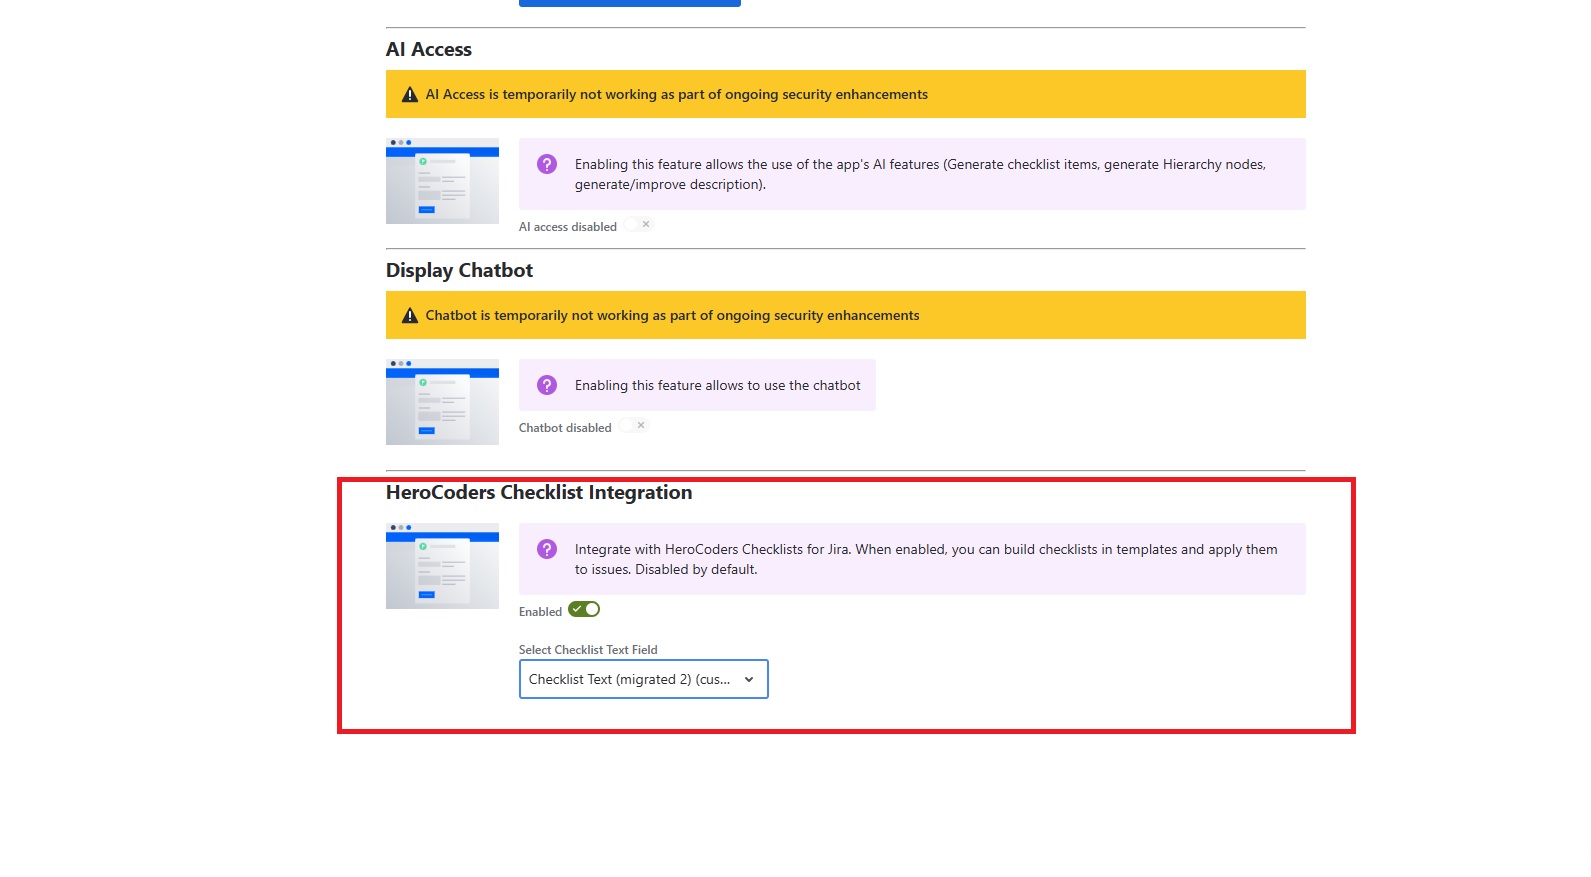The image size is (1591, 877).
Task: Click the warning icon in Chatbot banner
Action: (409, 316)
